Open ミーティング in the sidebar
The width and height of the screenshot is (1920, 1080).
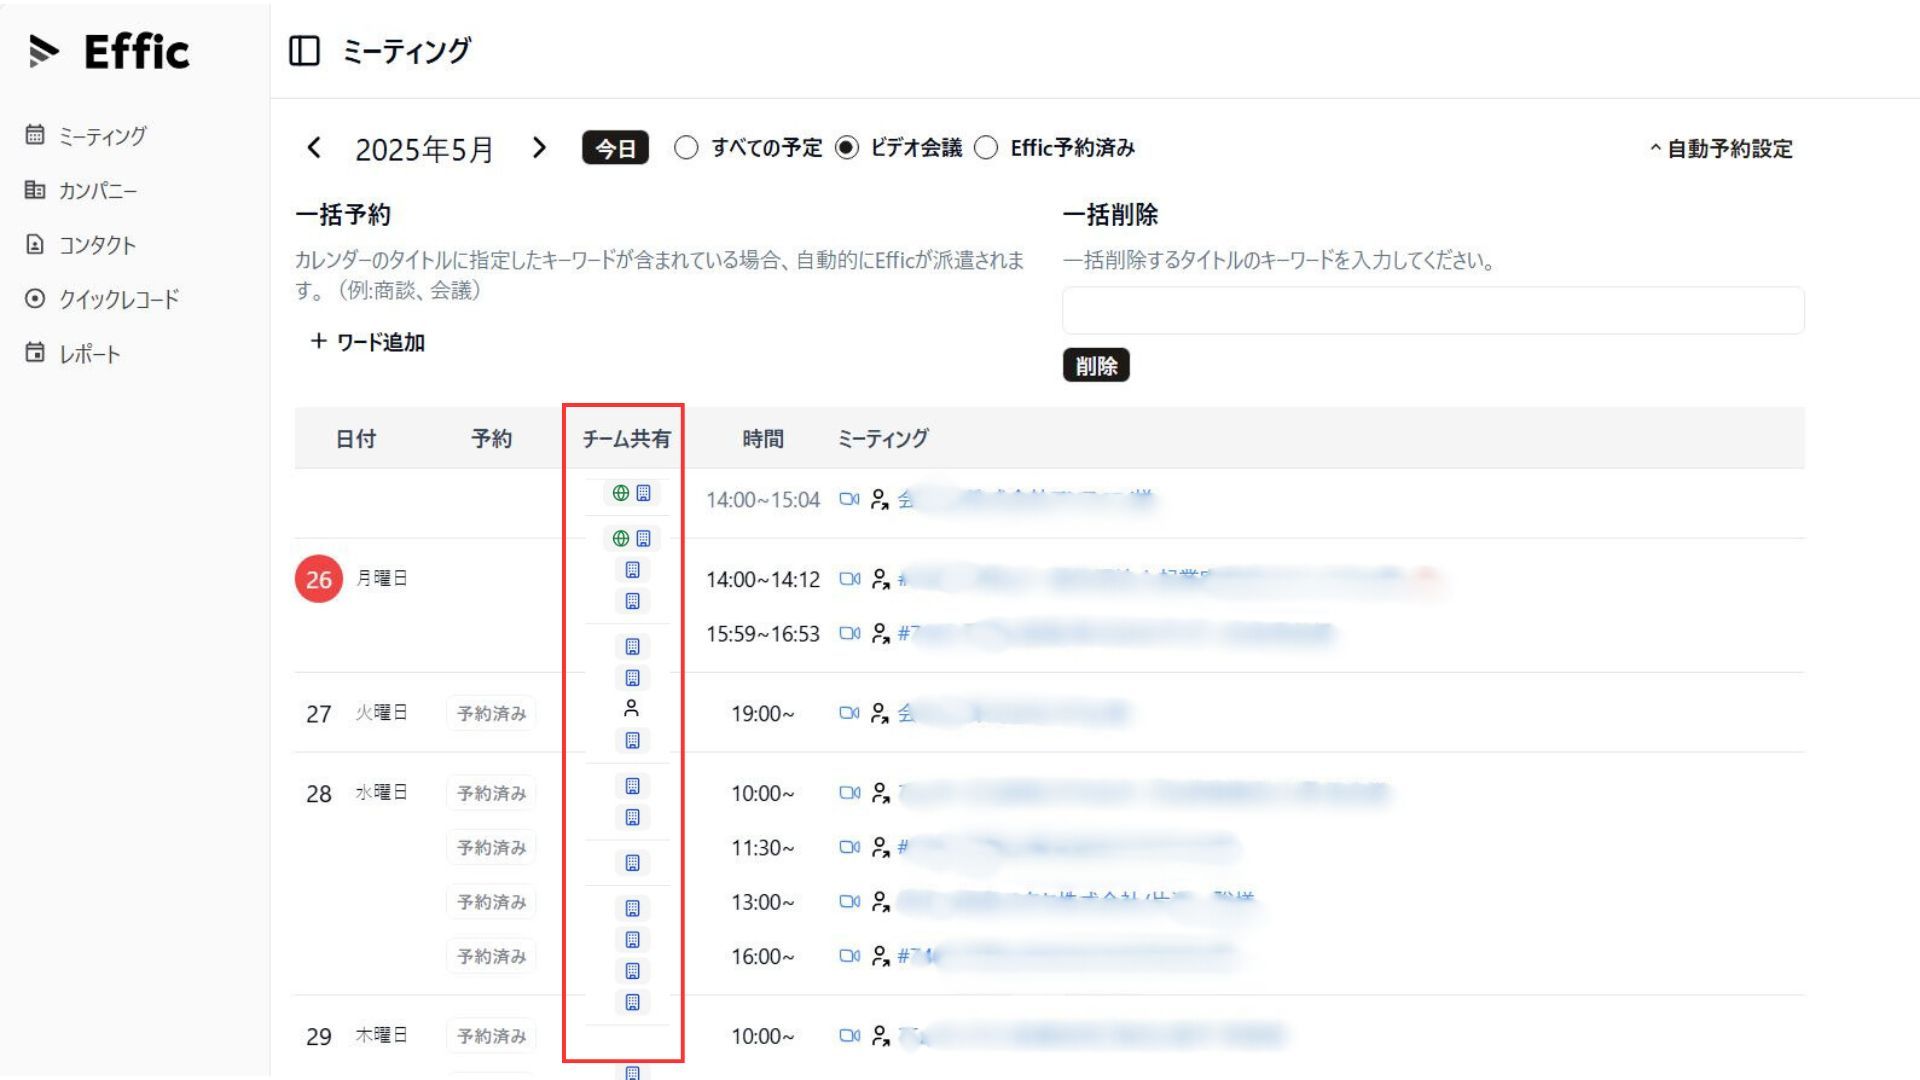pyautogui.click(x=86, y=135)
